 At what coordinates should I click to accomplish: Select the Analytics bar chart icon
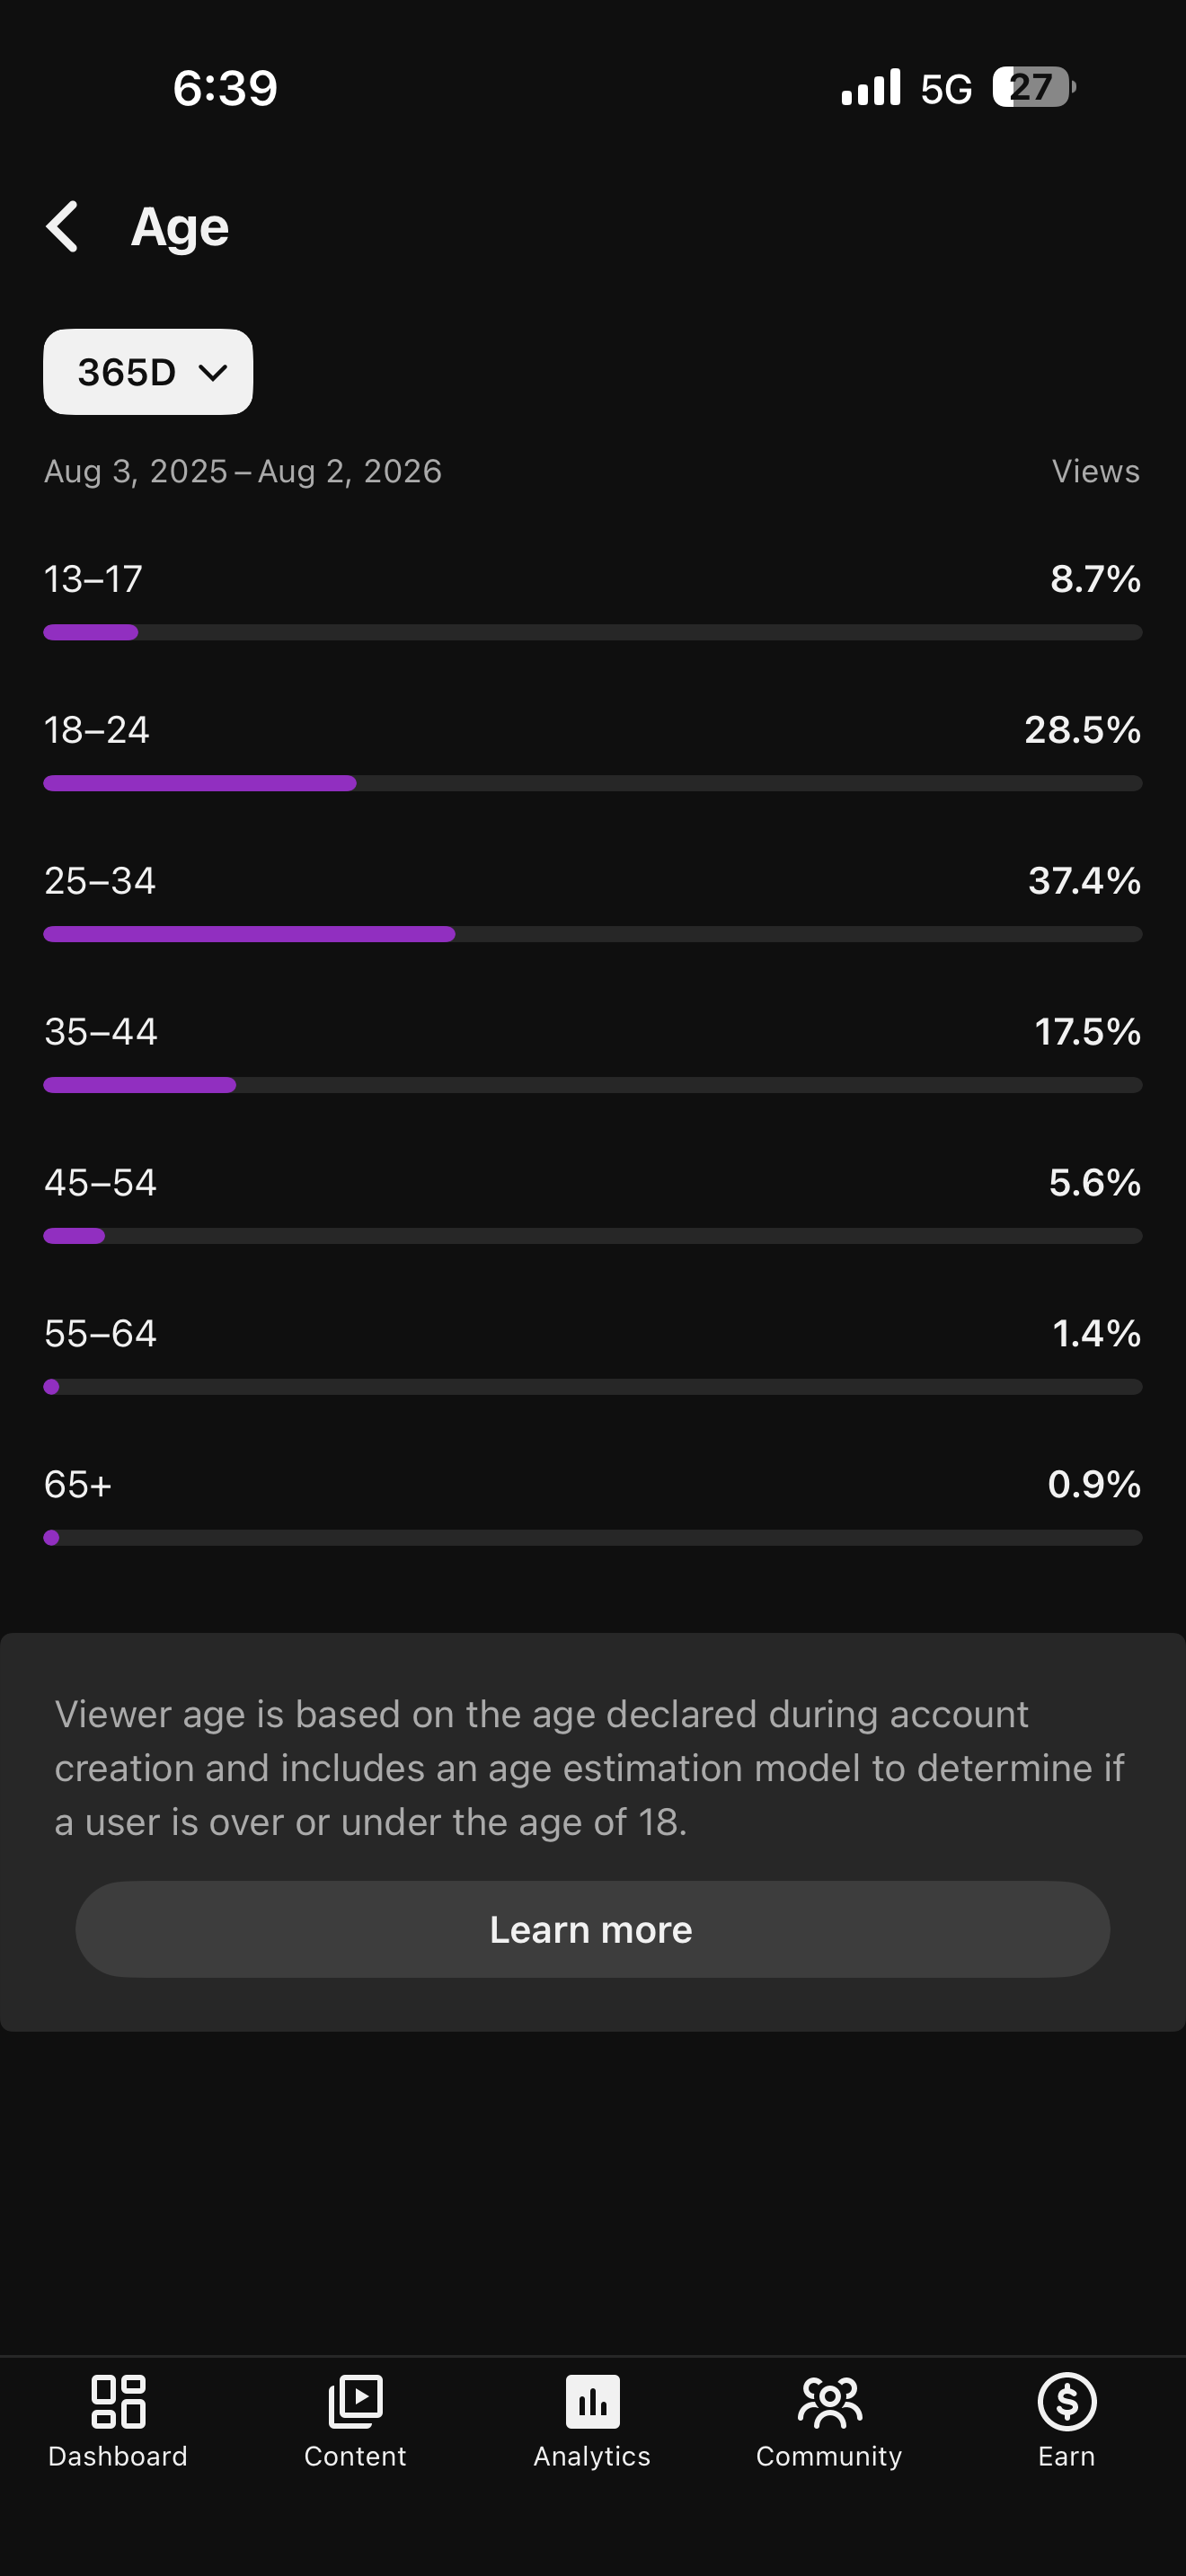tap(592, 2402)
